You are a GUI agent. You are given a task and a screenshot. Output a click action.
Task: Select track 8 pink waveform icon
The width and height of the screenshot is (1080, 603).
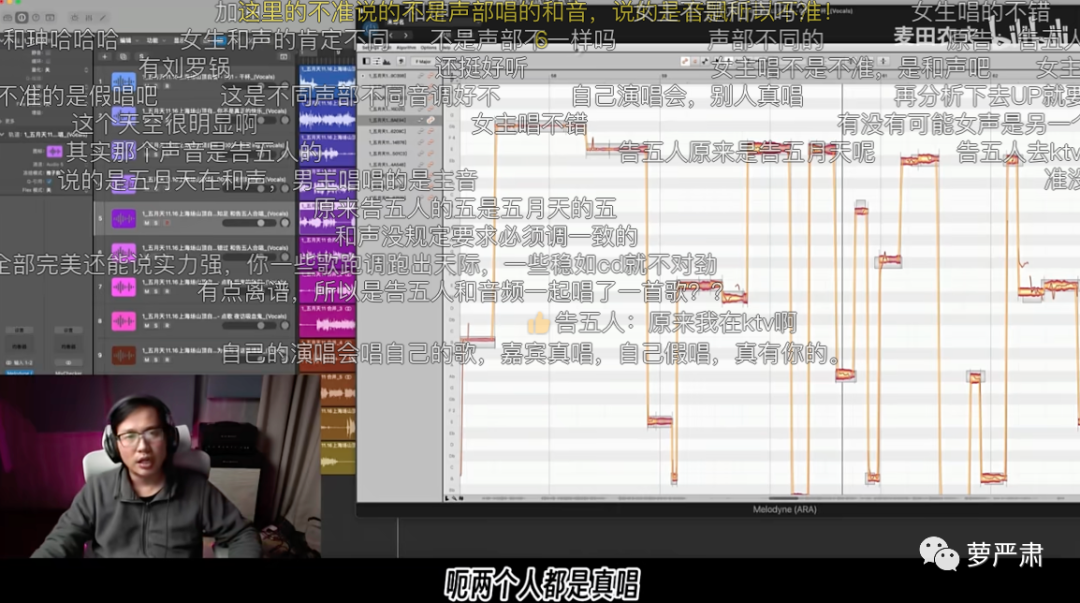[x=123, y=321]
